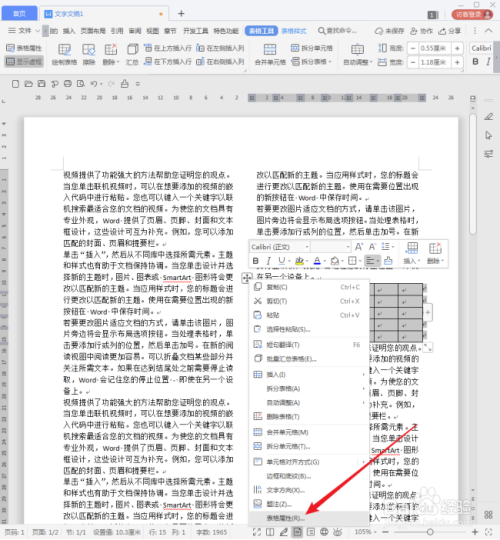Click the 分享 share button
The height and width of the screenshot is (540, 500).
click(449, 31)
